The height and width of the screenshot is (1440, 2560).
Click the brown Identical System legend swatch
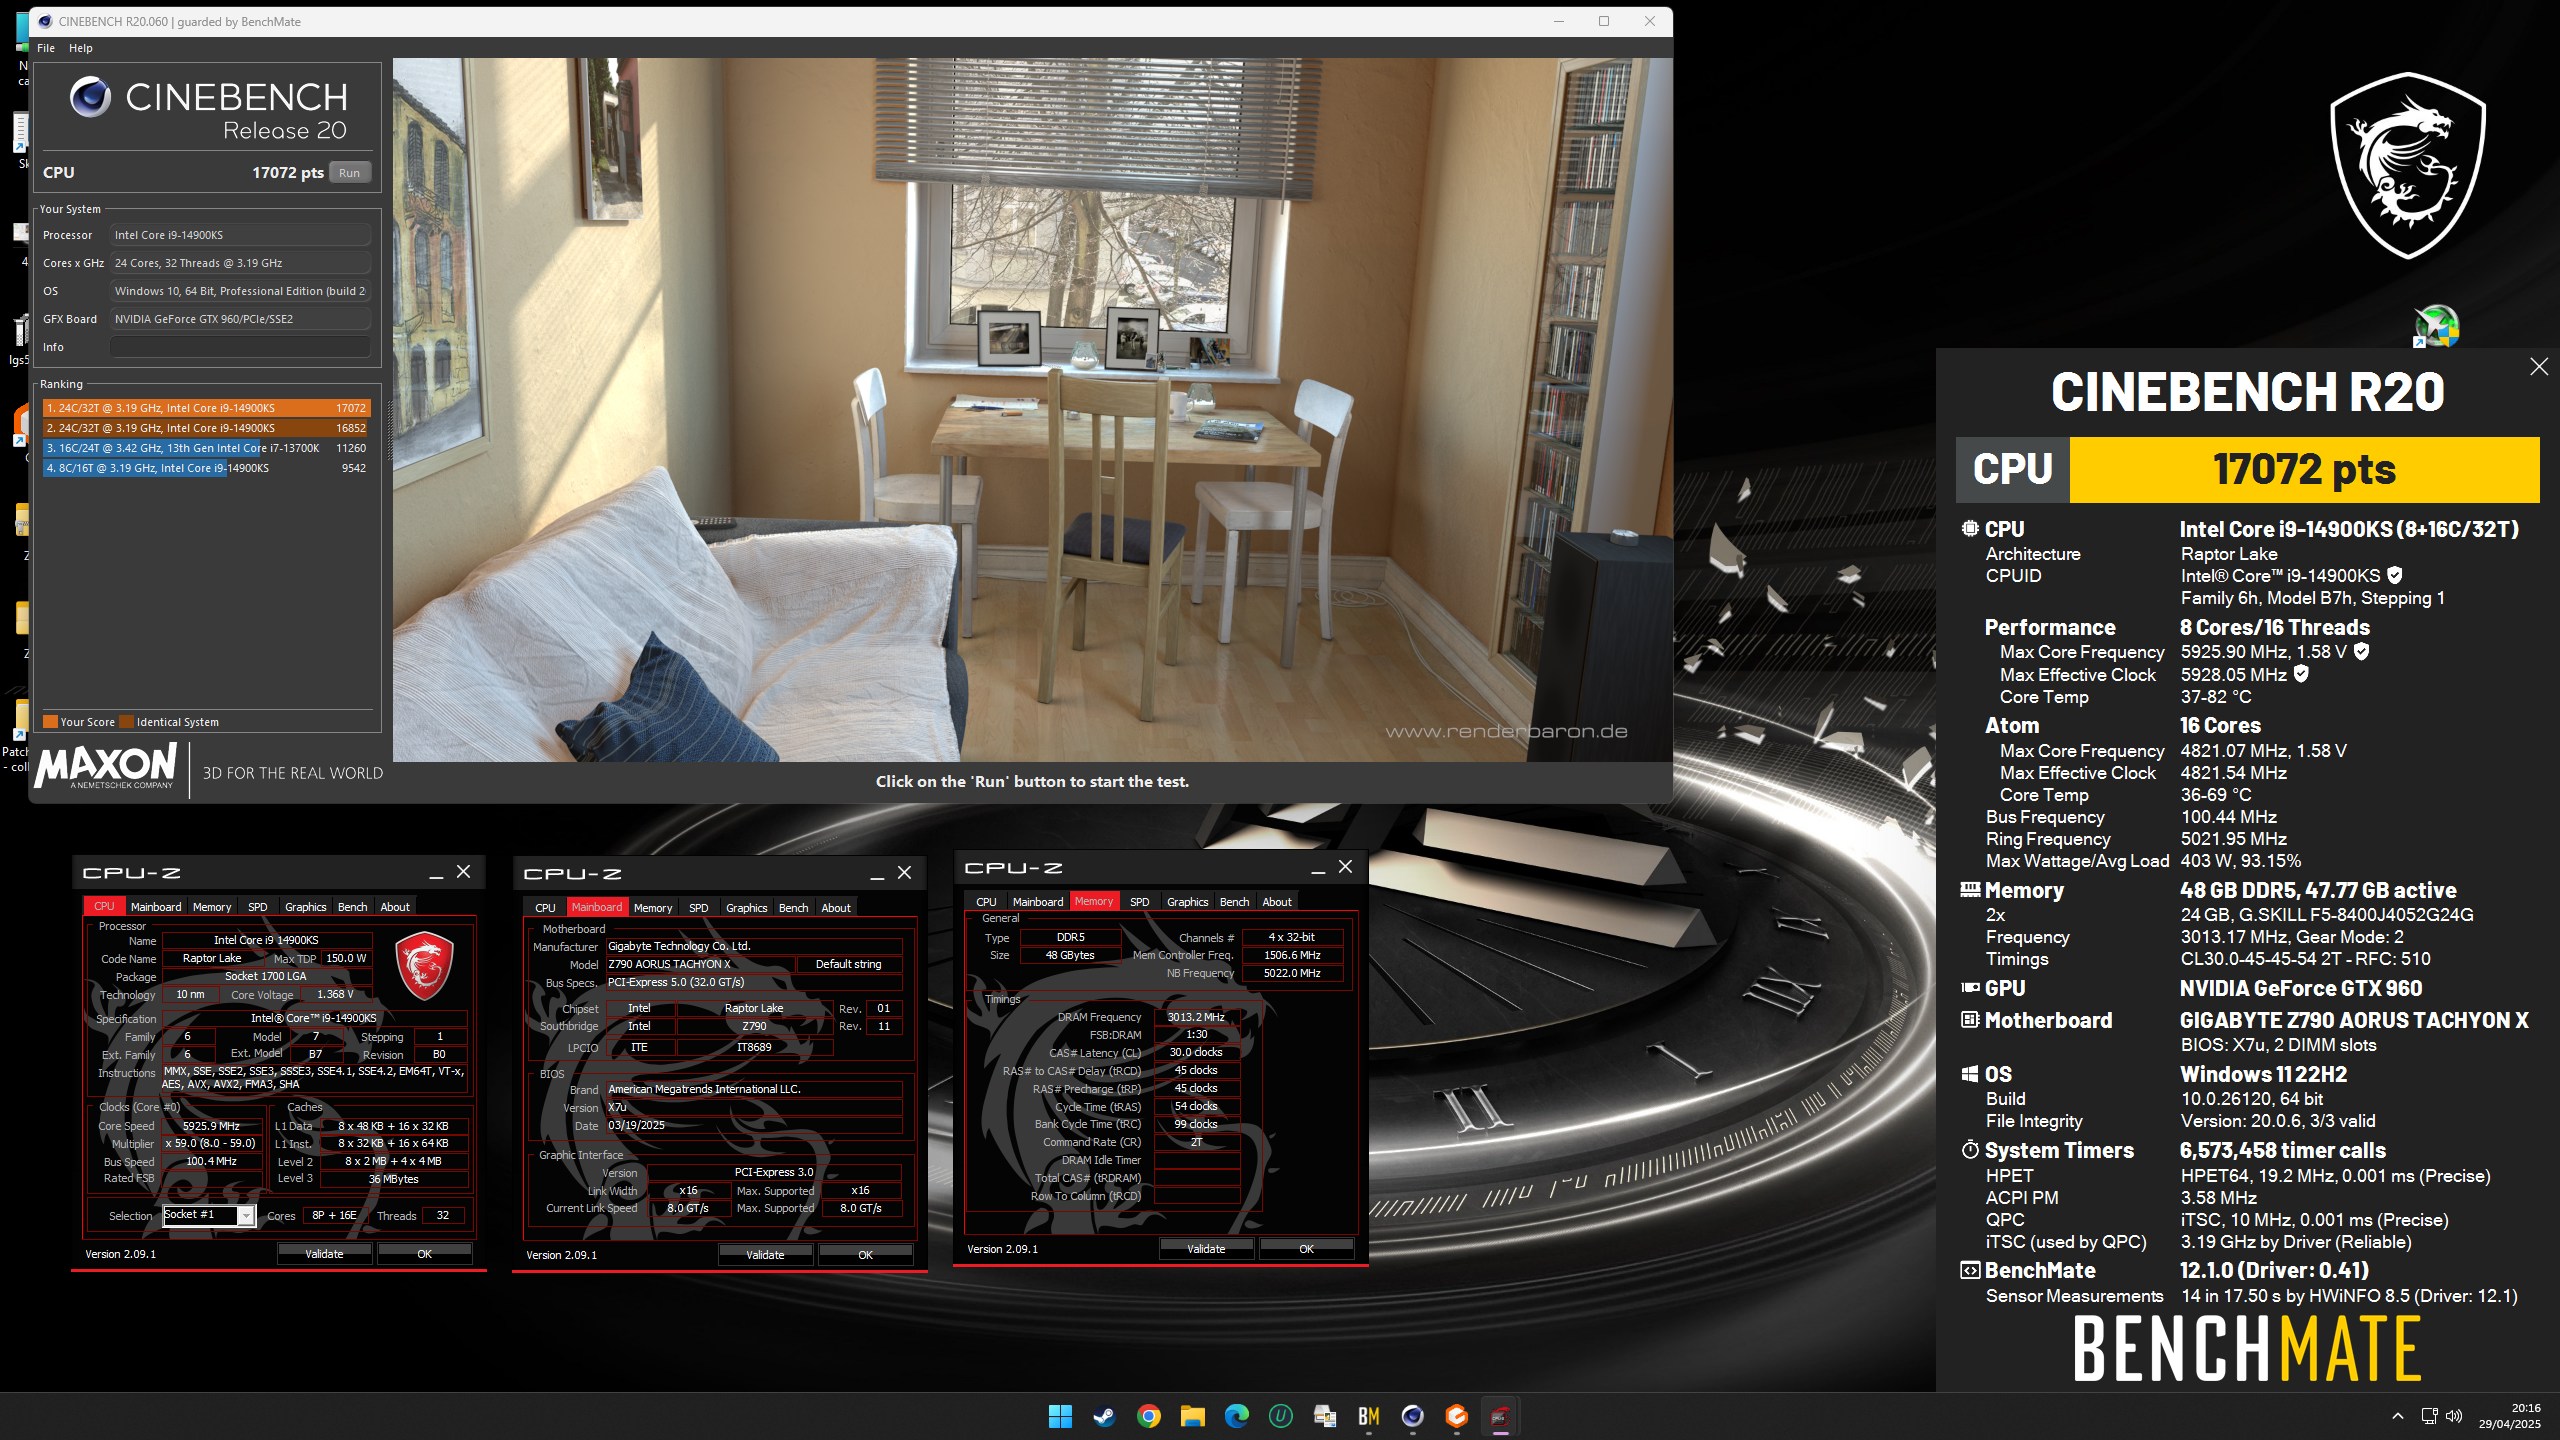coord(126,722)
